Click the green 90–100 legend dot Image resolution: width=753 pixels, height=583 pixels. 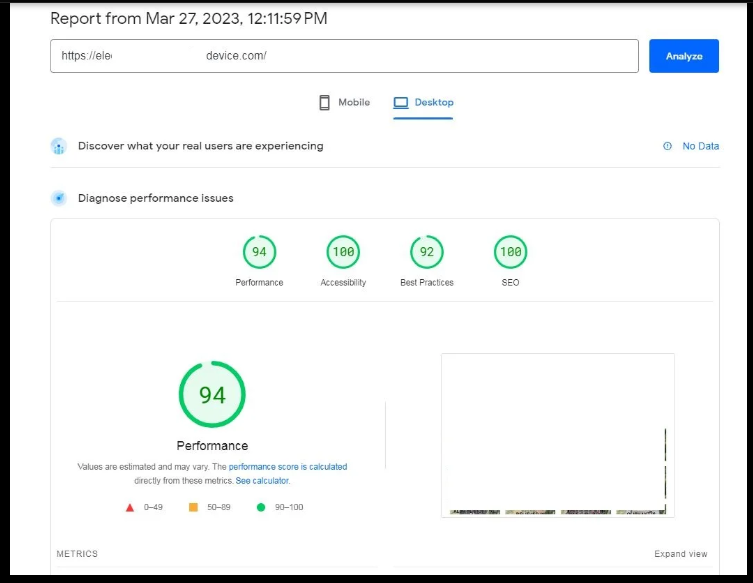point(261,507)
